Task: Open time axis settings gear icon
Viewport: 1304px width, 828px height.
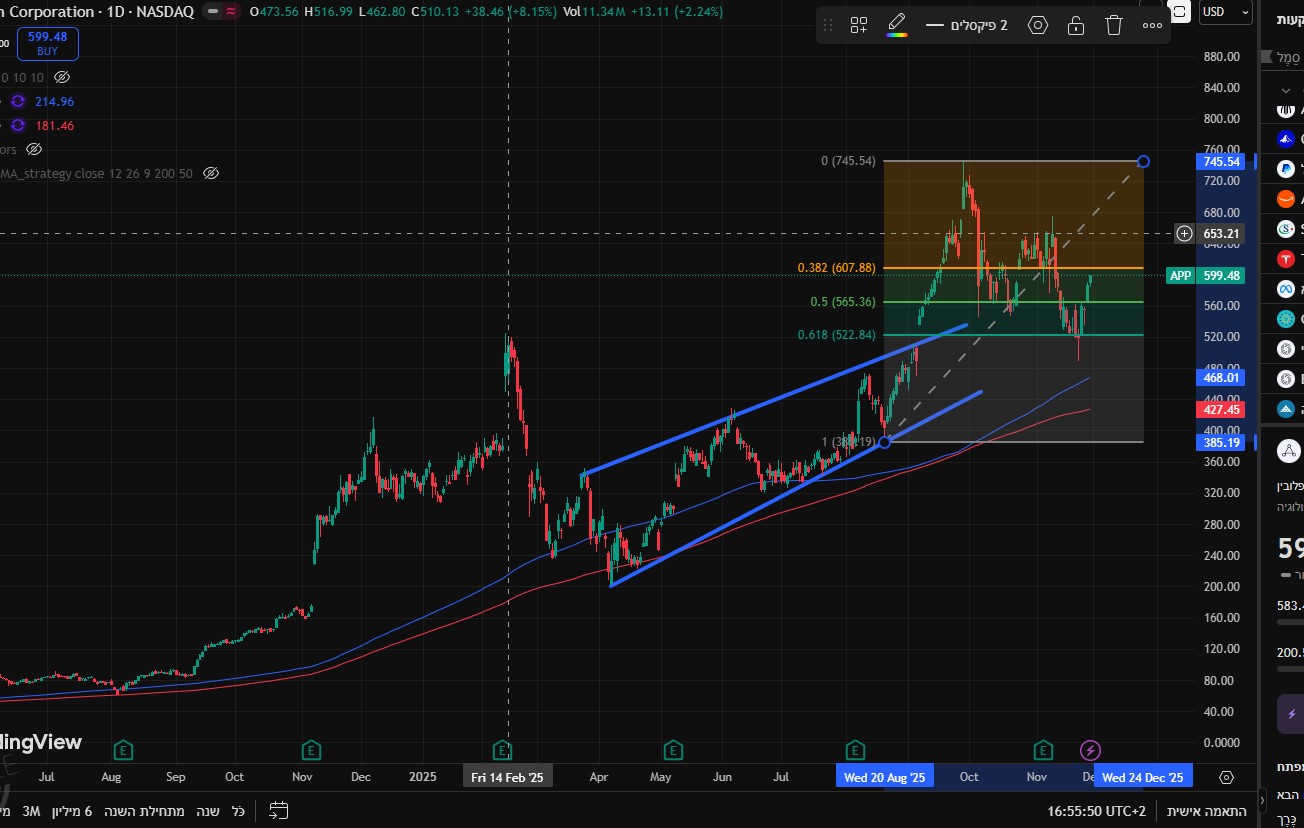Action: point(1227,776)
